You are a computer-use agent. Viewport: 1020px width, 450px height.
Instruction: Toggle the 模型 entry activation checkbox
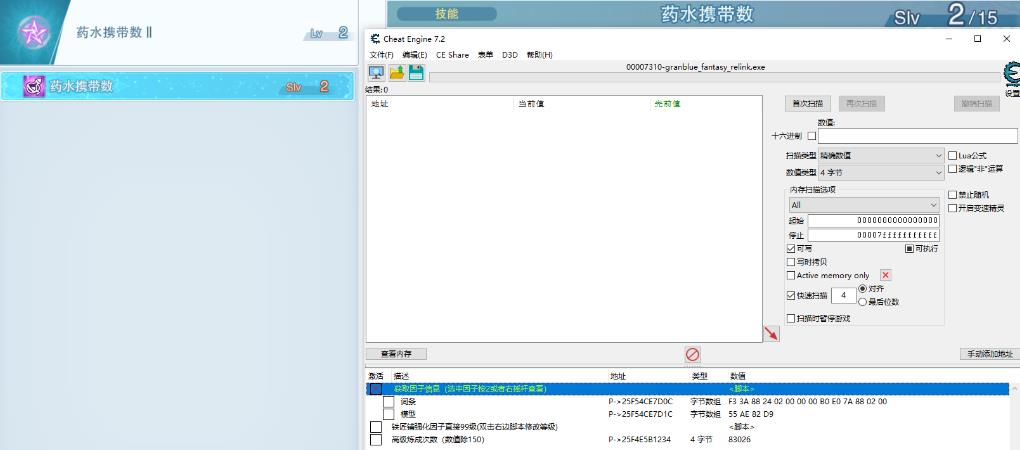coord(388,414)
